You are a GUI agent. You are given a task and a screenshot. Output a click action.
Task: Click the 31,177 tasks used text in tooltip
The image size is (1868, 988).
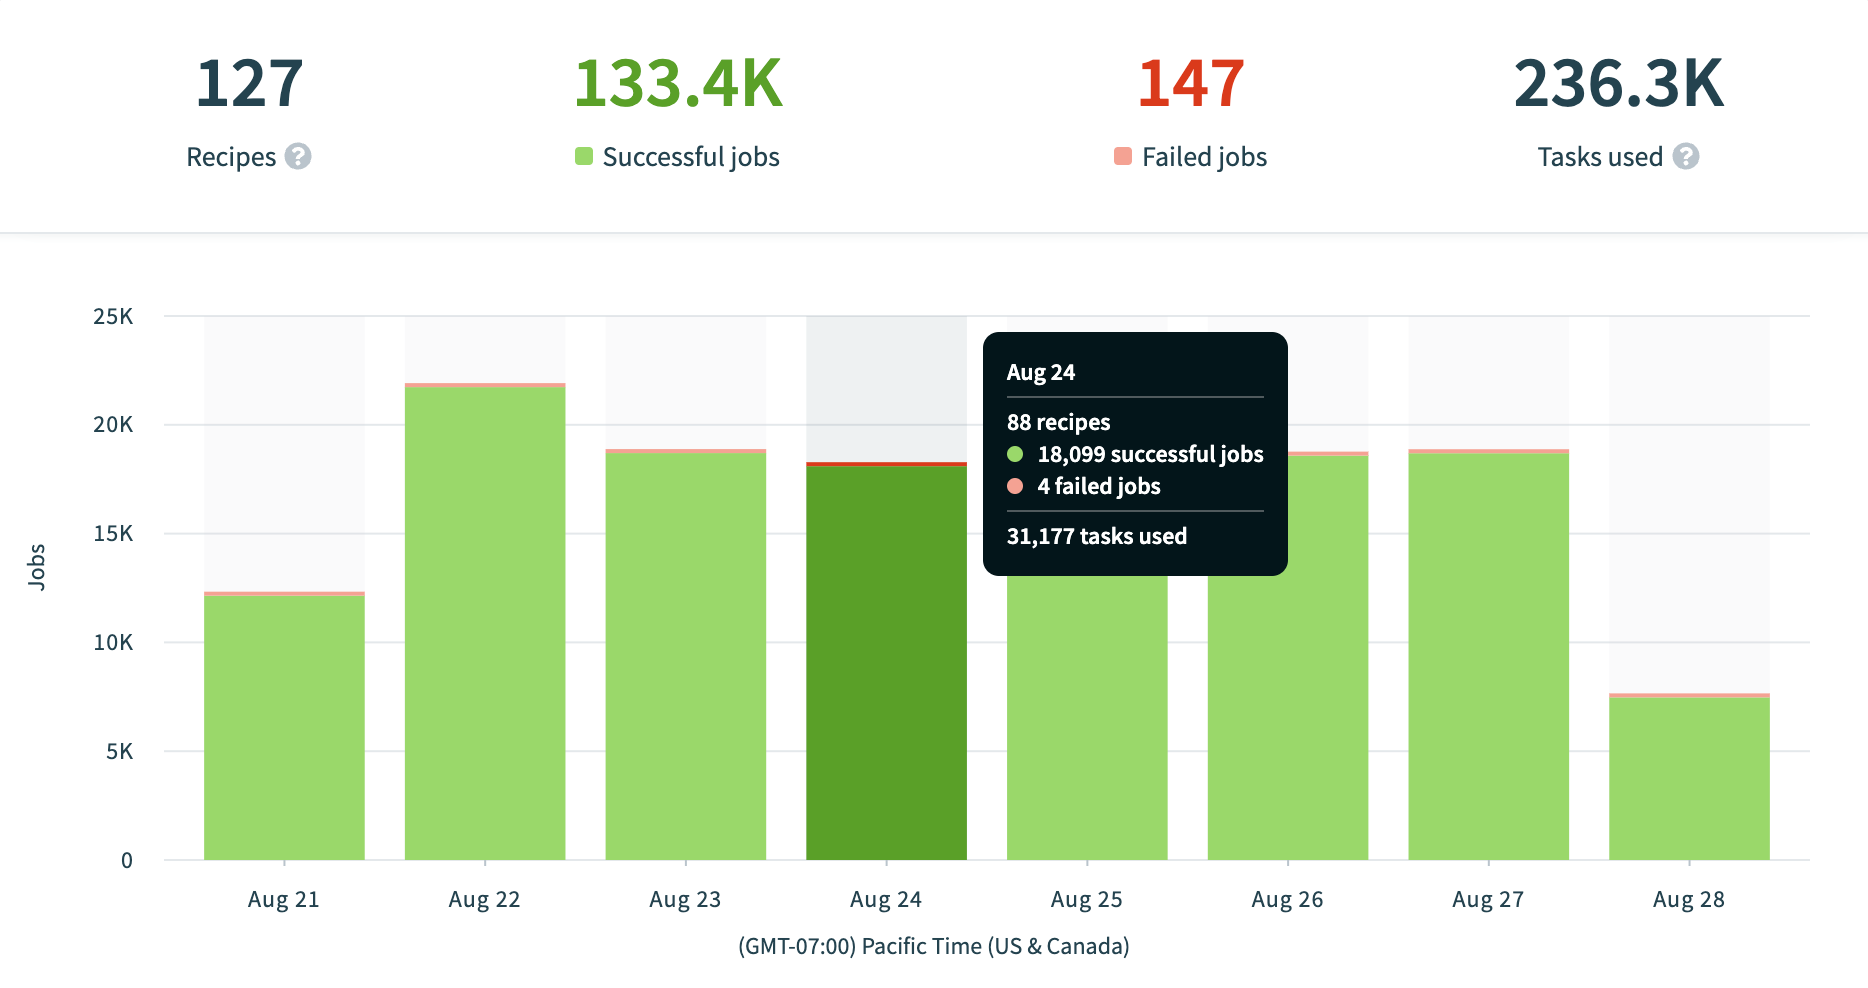pos(1096,536)
